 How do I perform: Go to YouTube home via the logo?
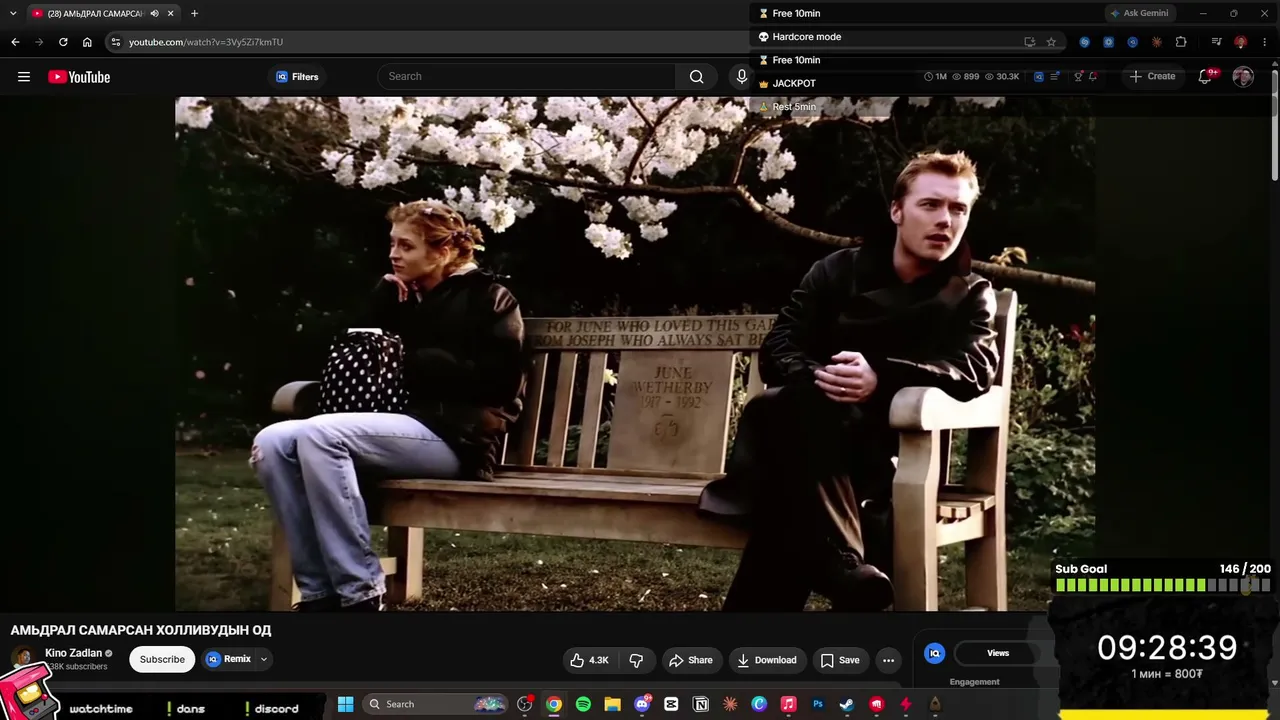coord(79,77)
